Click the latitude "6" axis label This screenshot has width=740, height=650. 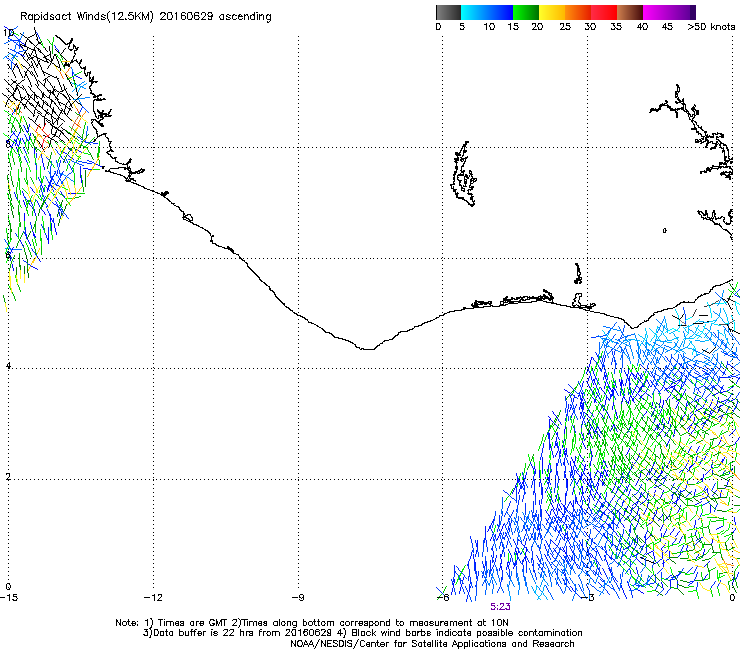(8, 255)
